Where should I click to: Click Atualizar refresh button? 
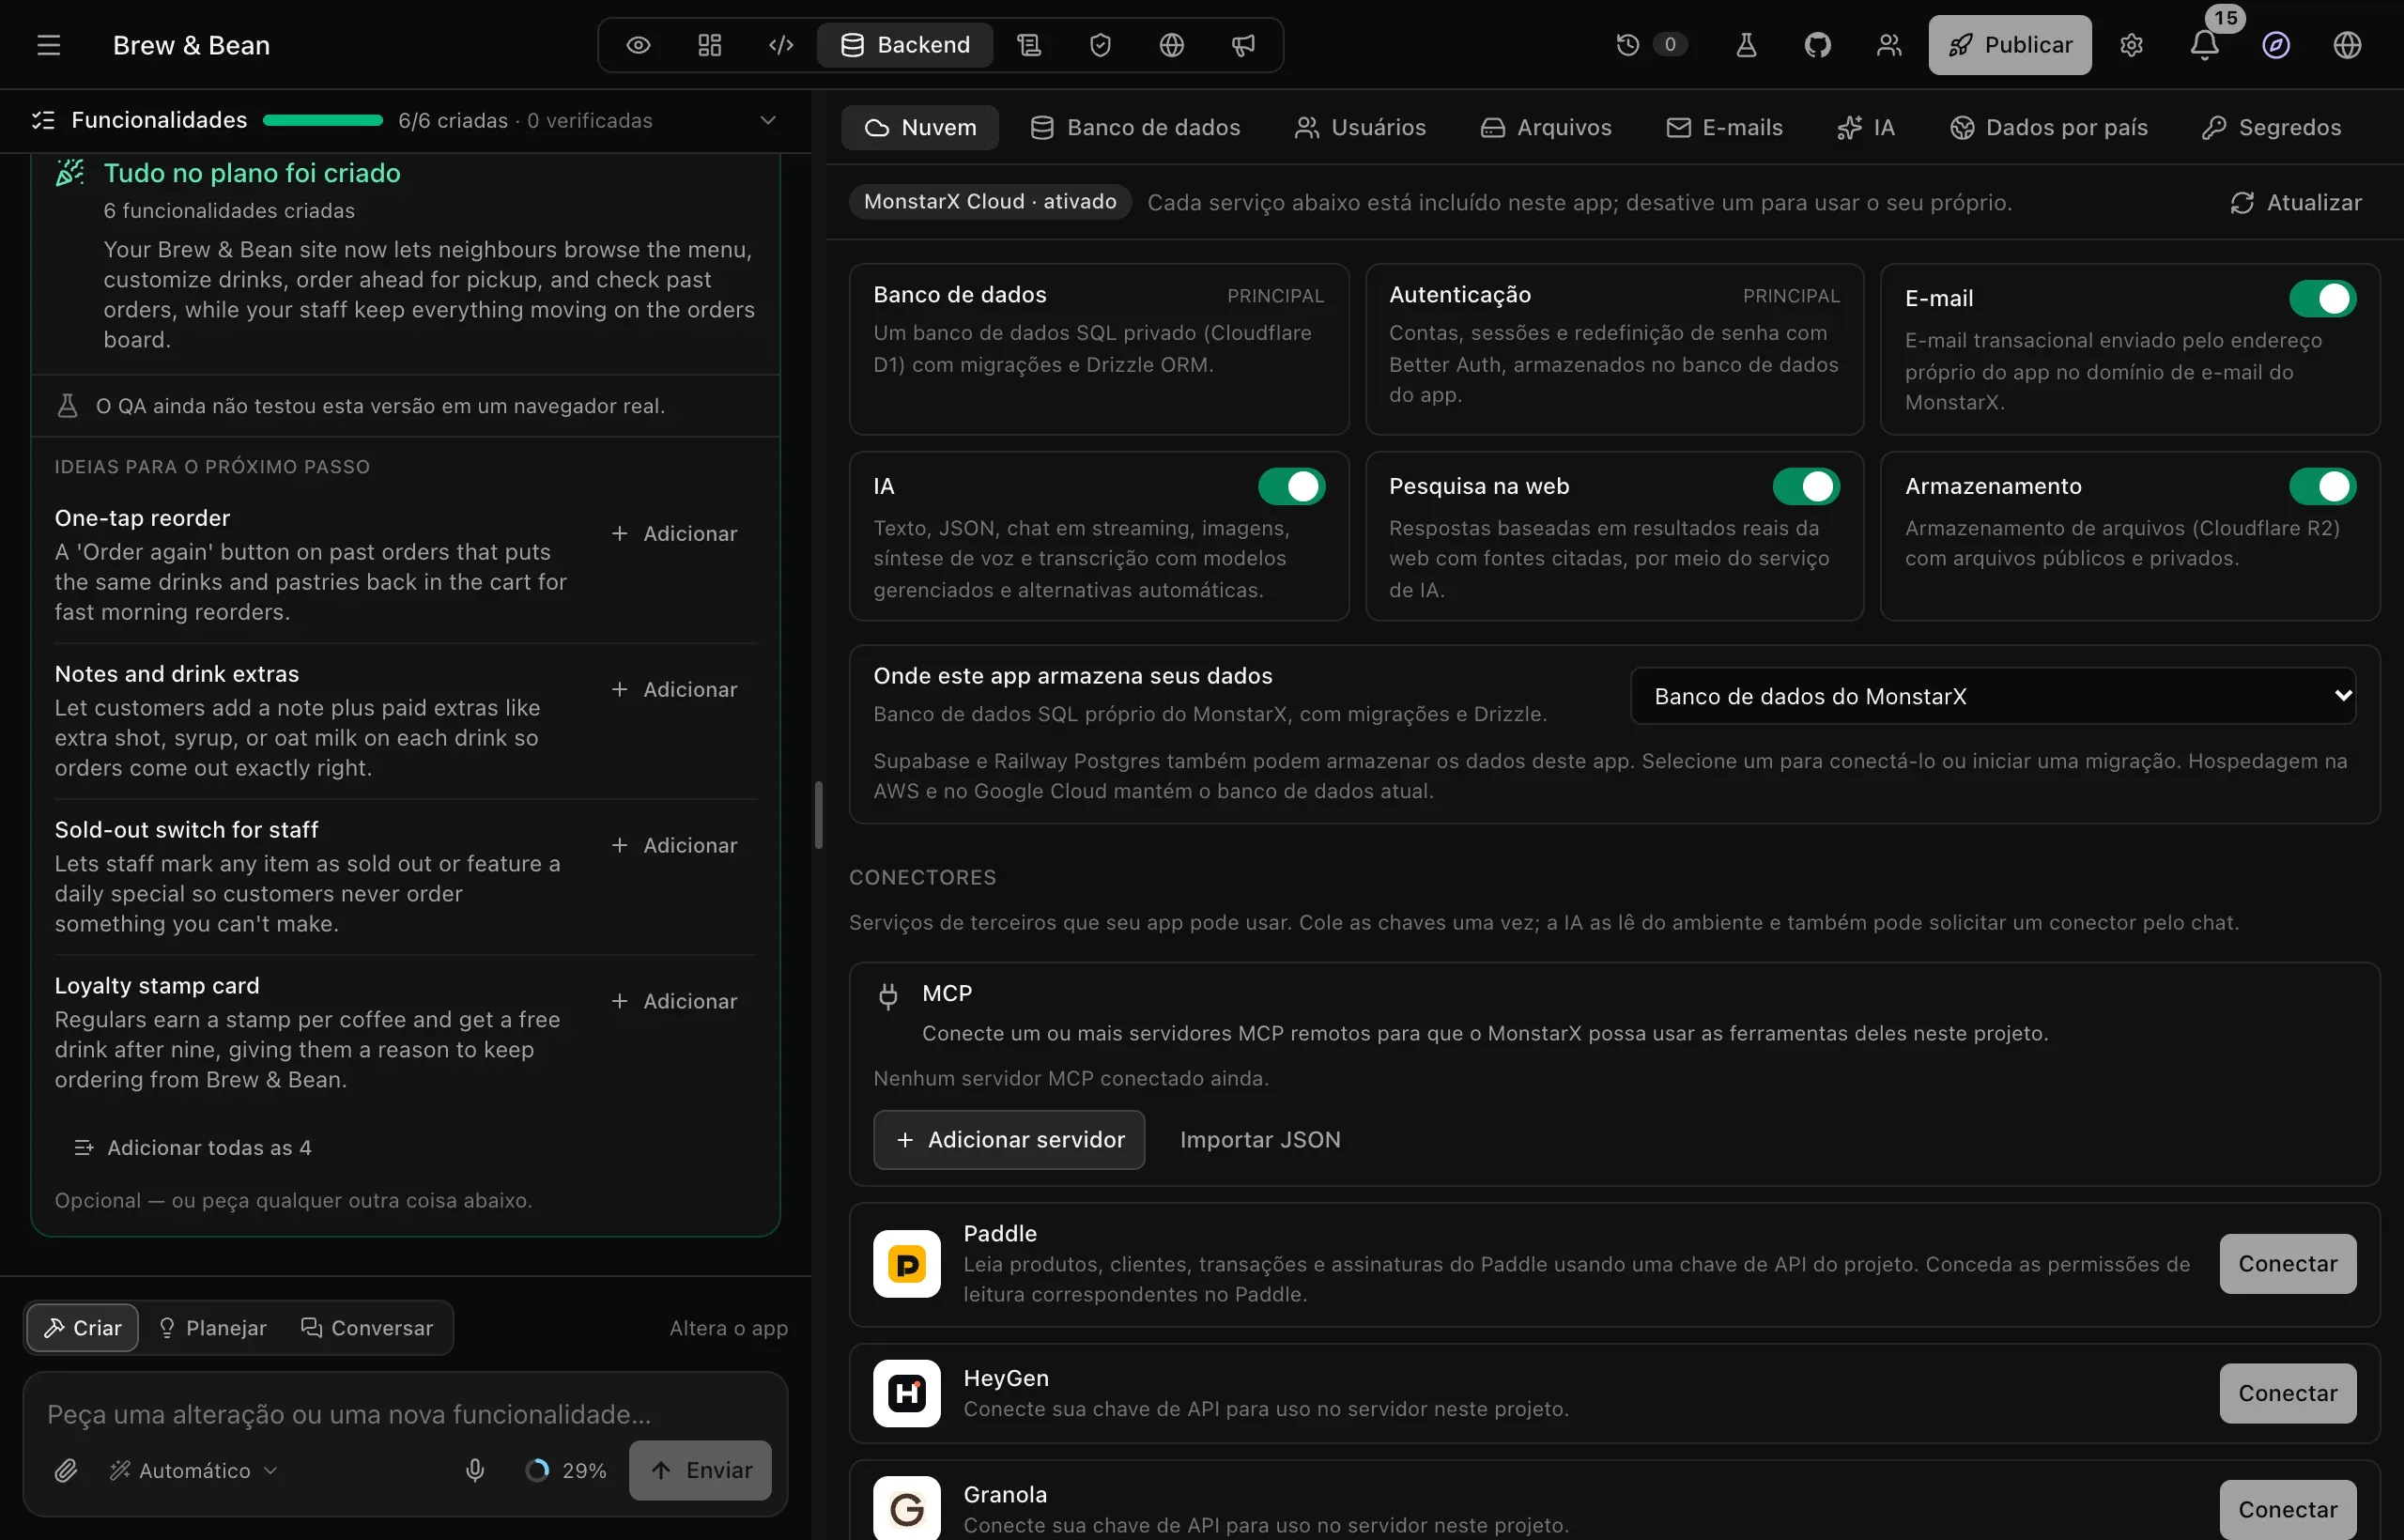click(x=2295, y=202)
